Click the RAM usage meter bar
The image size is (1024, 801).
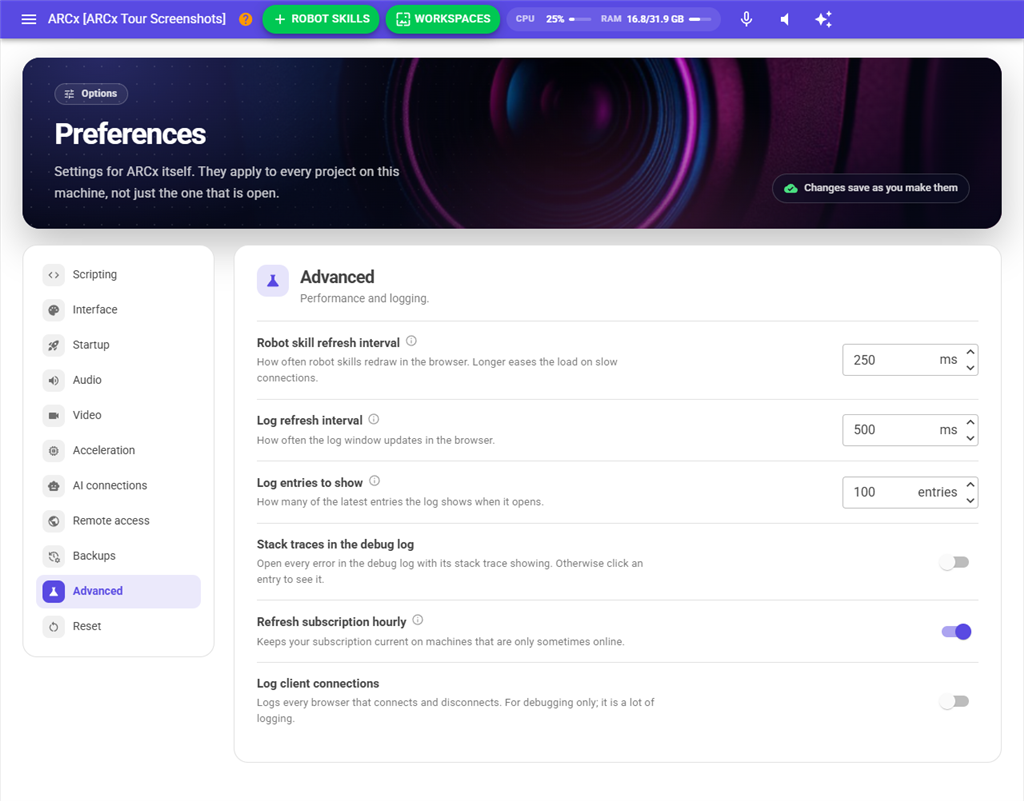(x=699, y=20)
